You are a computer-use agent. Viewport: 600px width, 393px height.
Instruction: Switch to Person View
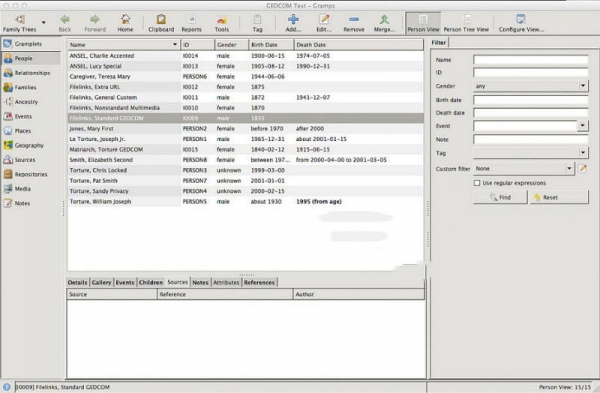click(x=423, y=23)
